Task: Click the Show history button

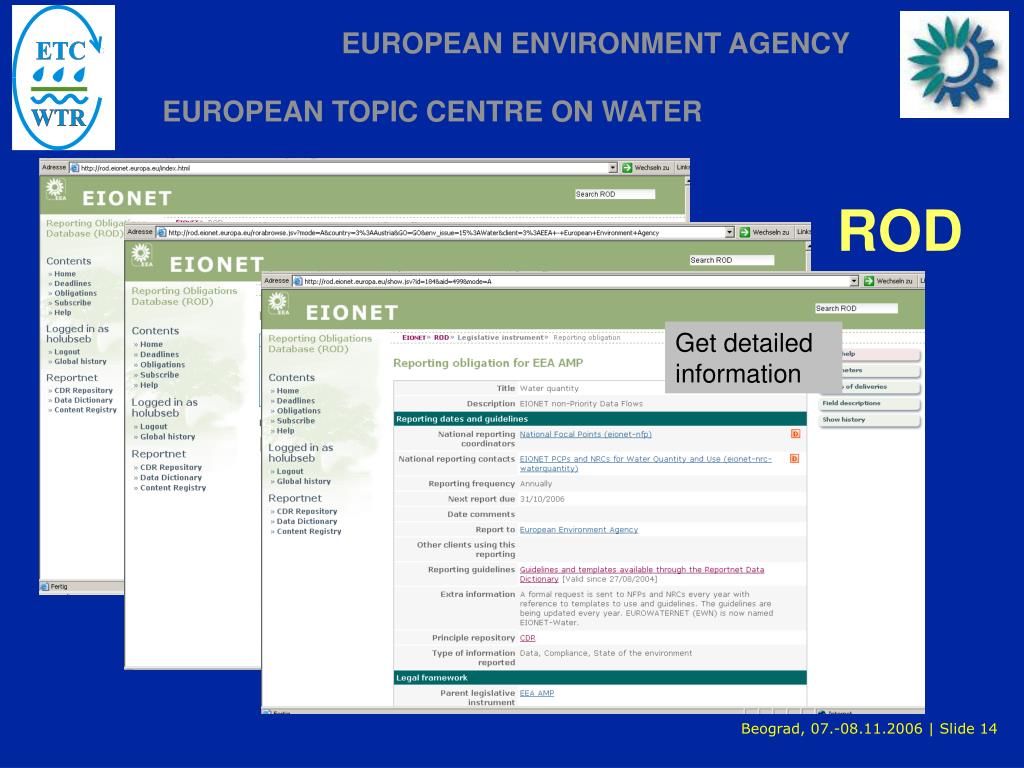Action: (869, 420)
